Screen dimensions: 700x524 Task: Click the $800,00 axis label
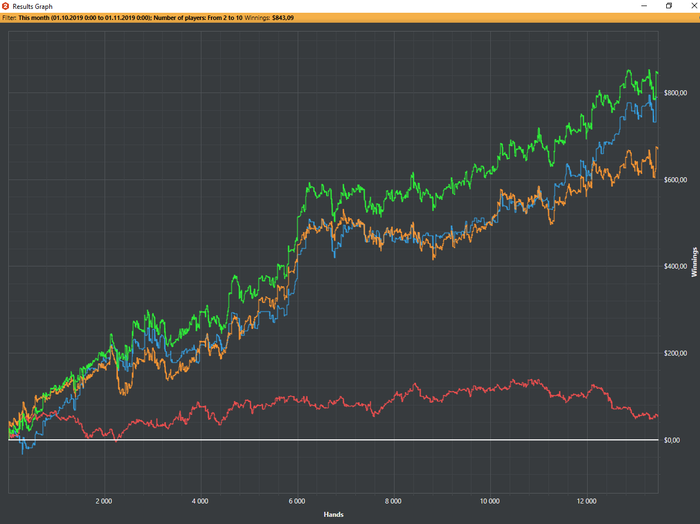coord(675,93)
